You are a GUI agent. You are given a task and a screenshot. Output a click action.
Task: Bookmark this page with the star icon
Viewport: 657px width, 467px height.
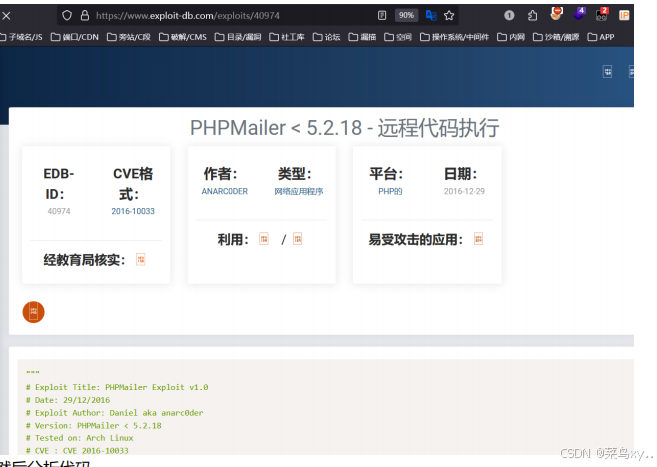click(449, 15)
